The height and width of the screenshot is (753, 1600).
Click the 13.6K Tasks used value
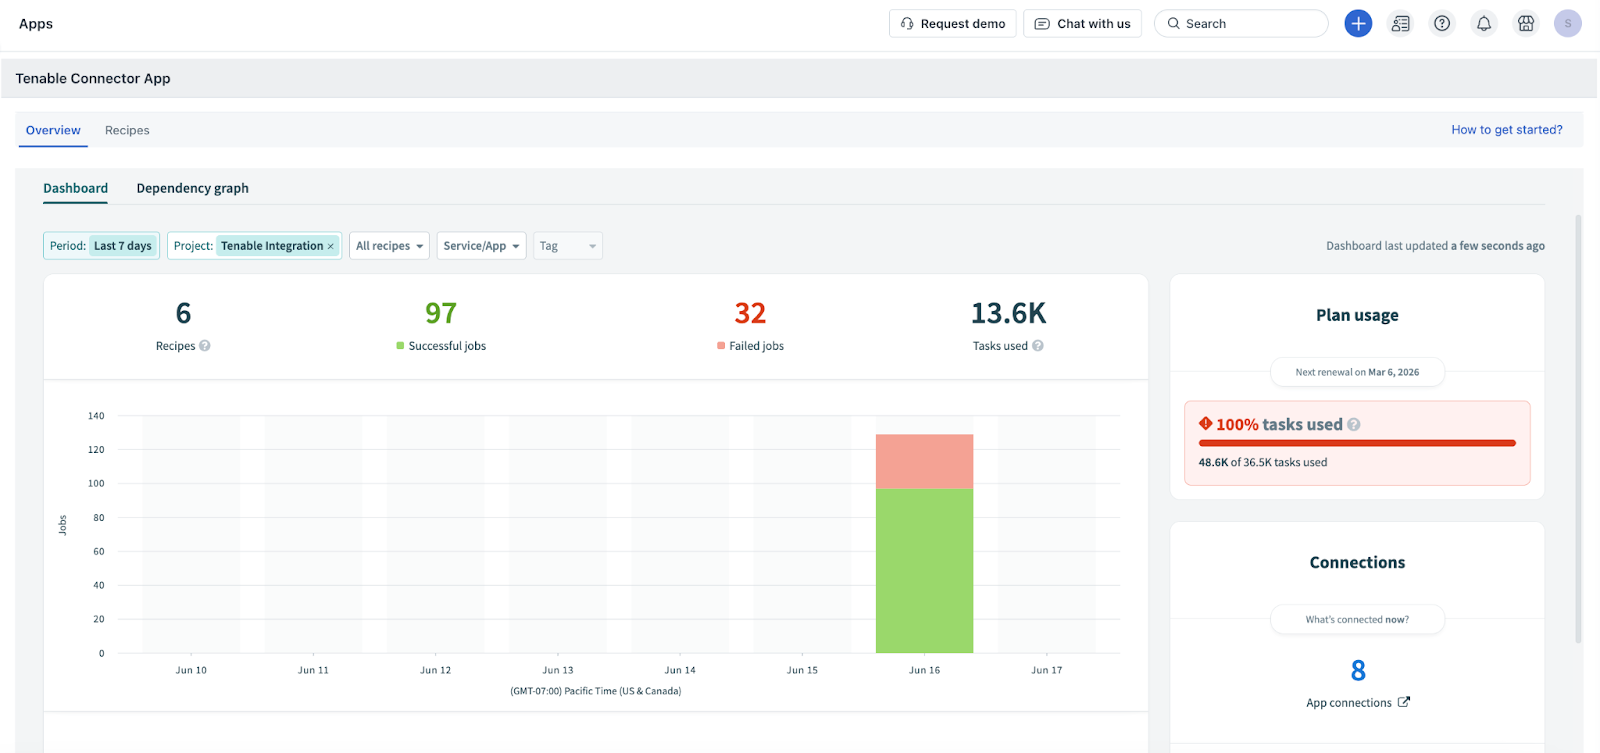[1008, 313]
